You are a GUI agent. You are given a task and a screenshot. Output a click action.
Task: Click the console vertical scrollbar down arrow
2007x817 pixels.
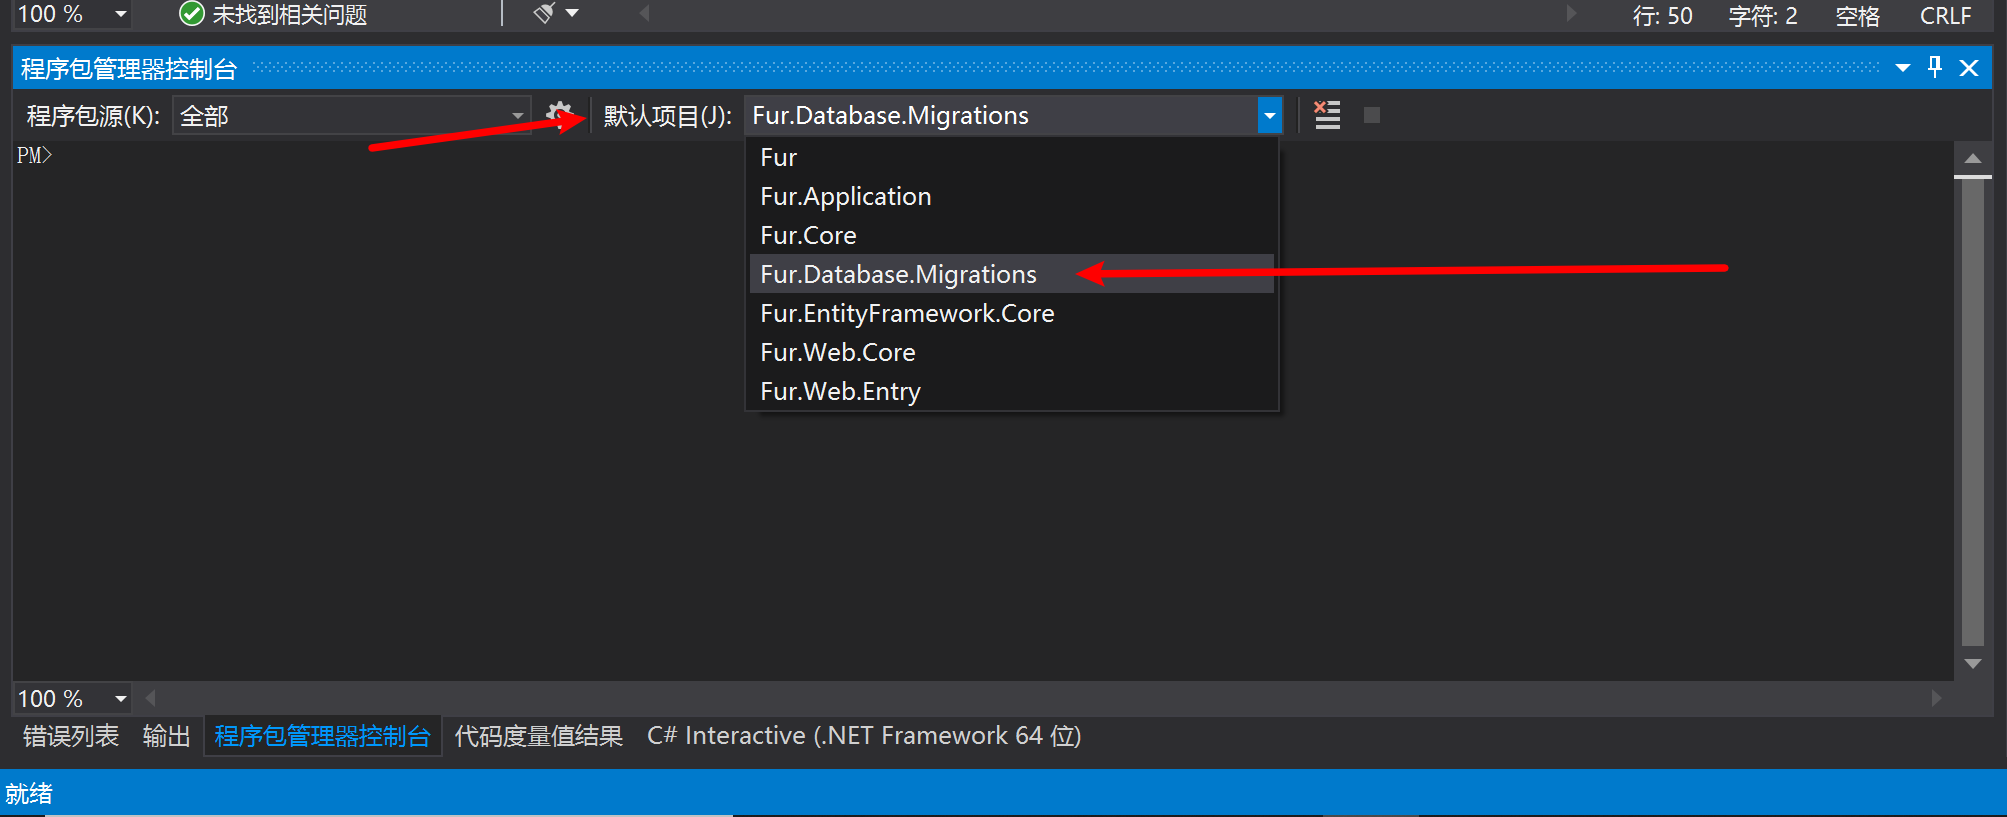[1973, 664]
